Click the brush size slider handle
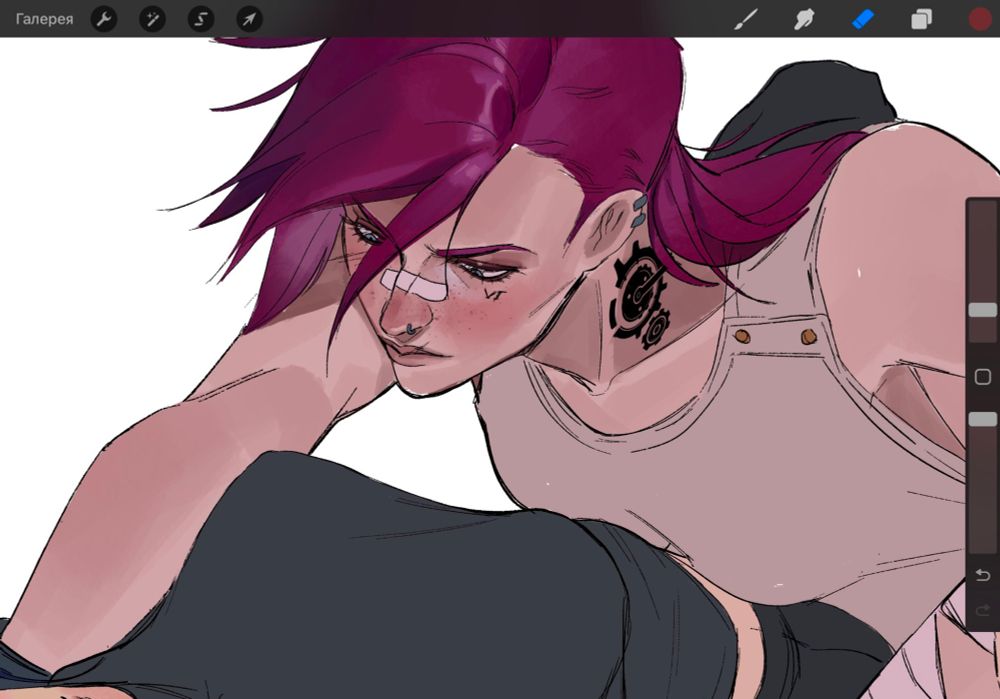Image resolution: width=1000 pixels, height=699 pixels. (x=983, y=310)
